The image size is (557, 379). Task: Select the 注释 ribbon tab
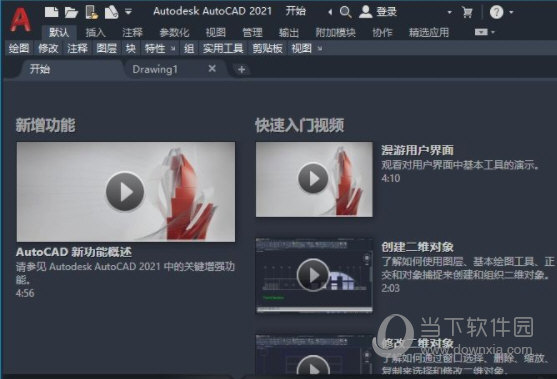(133, 33)
